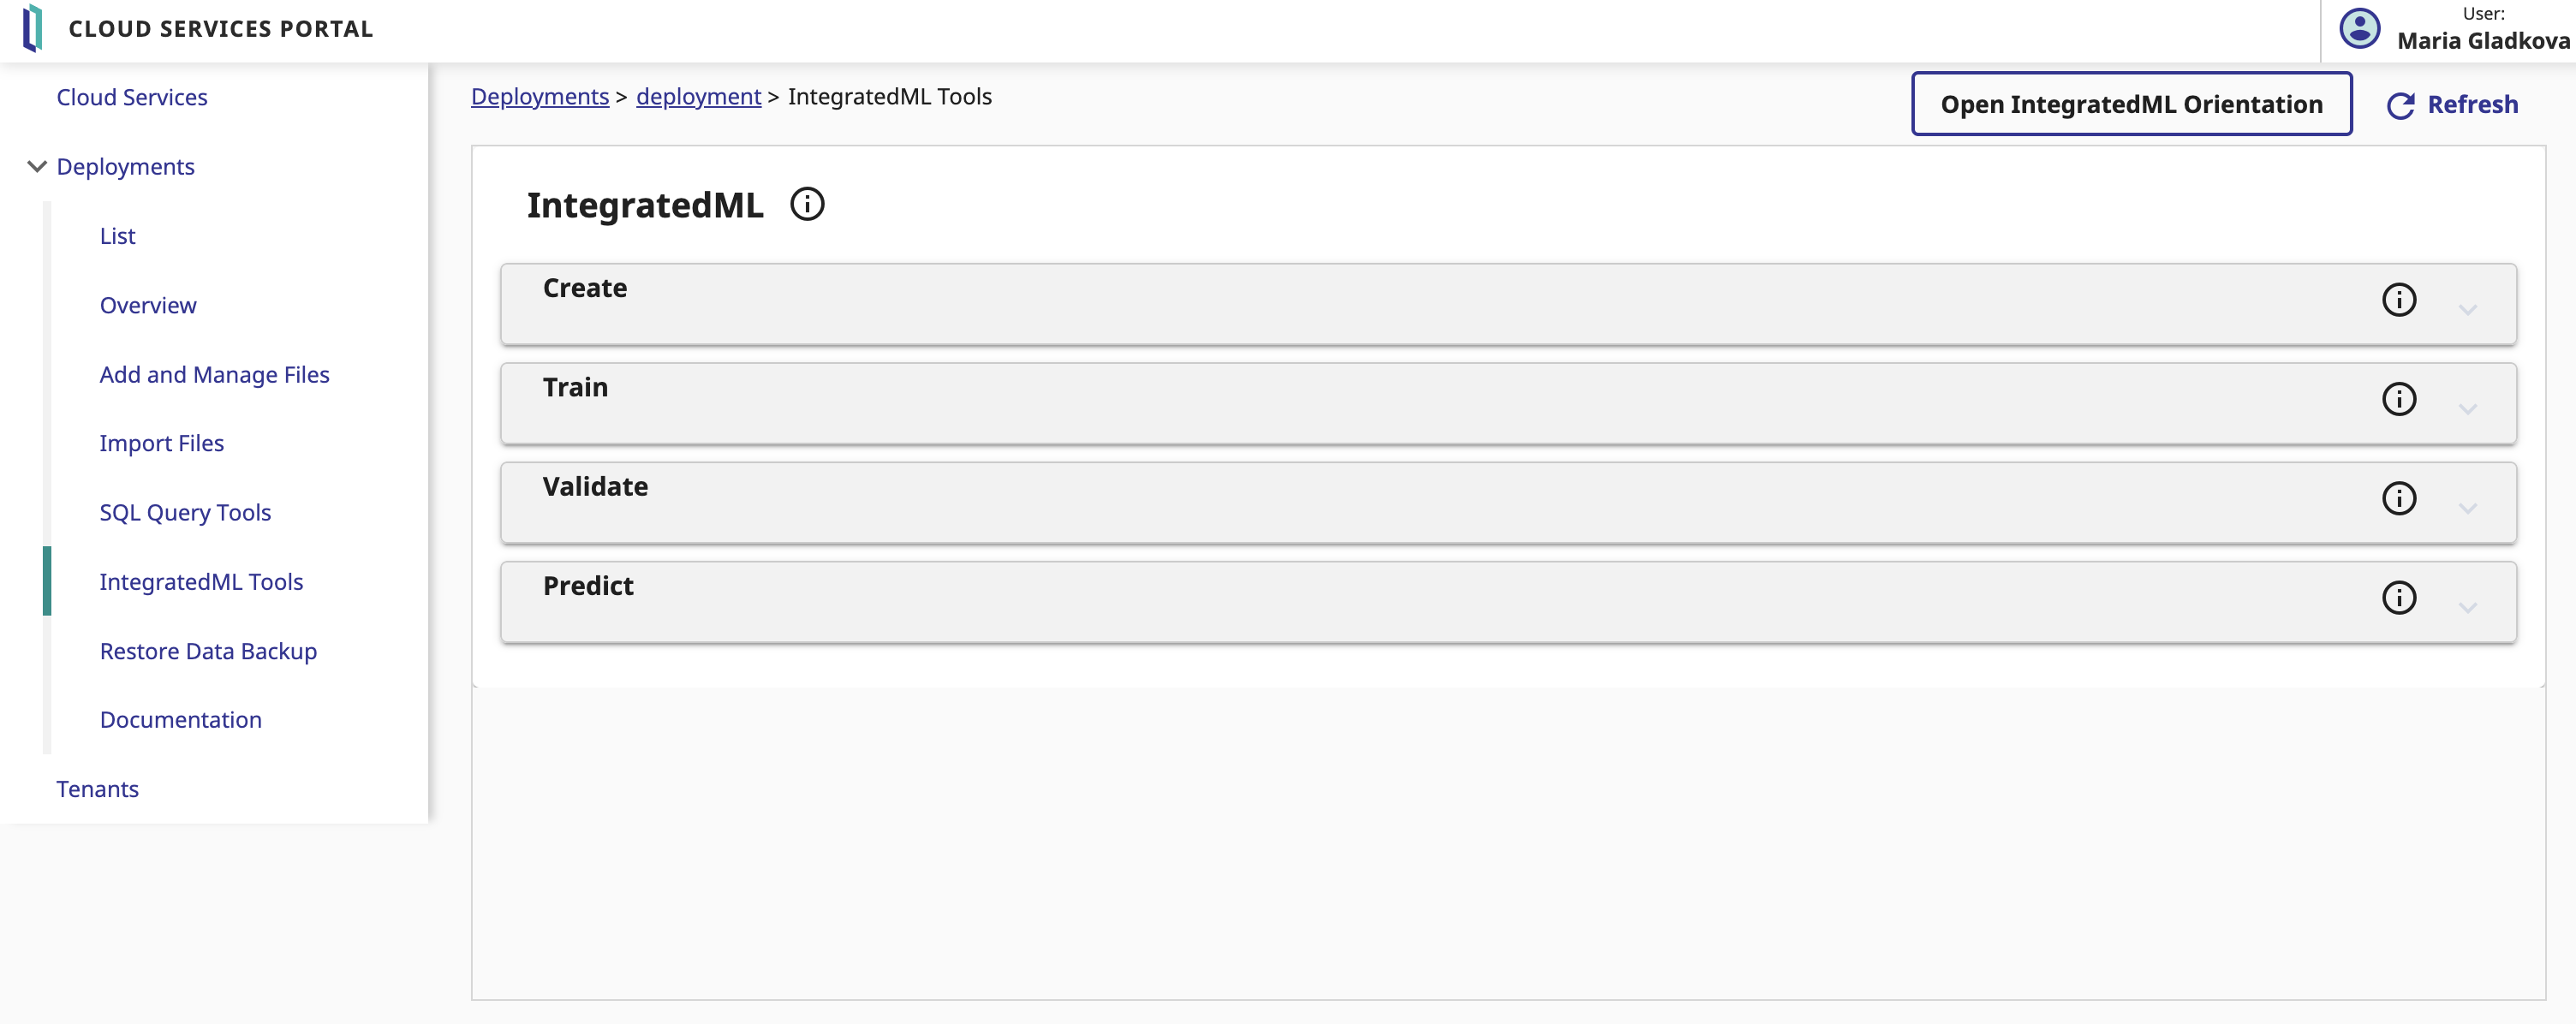Show info for the Train section
This screenshot has height=1024, width=2576.
2398,399
